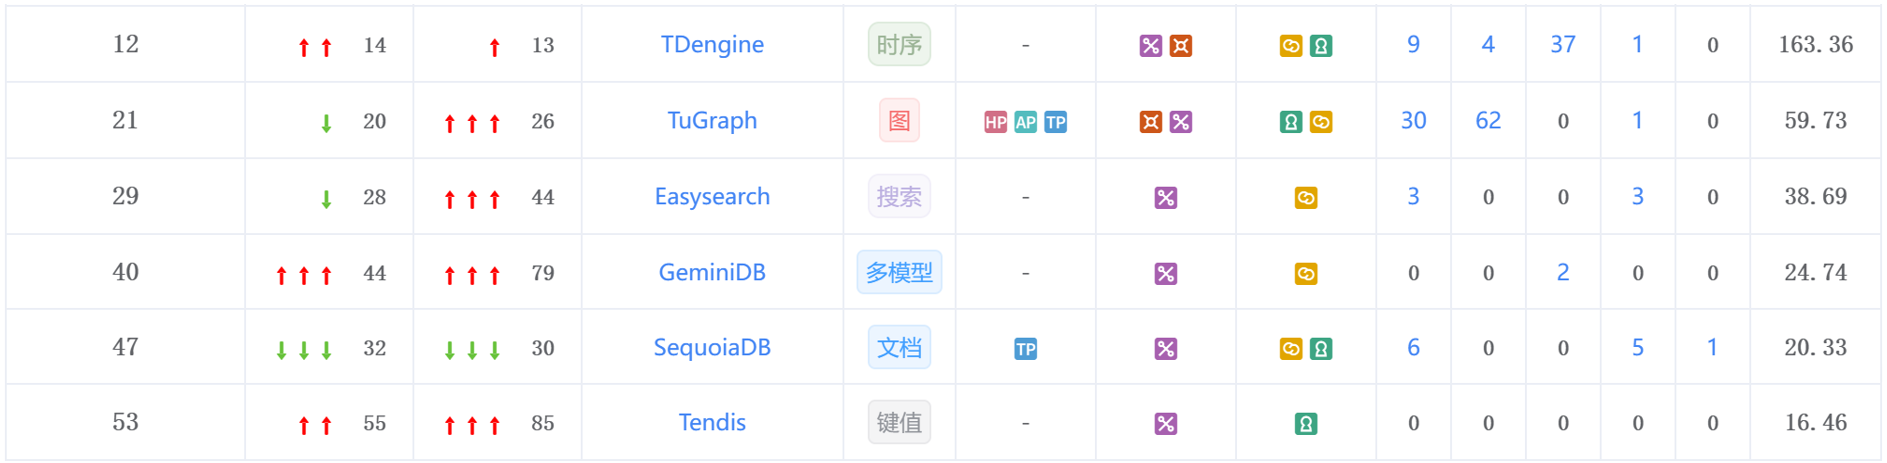Screen dimensions: 1887x463
Task: Click rank number 40 in the first column
Action: pyautogui.click(x=125, y=273)
